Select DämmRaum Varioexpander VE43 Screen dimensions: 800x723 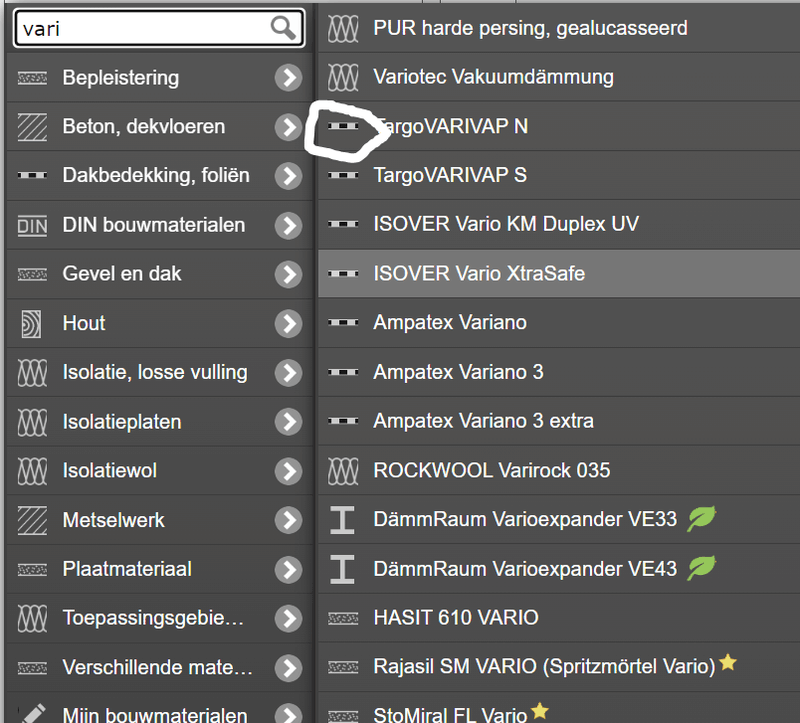559,568
